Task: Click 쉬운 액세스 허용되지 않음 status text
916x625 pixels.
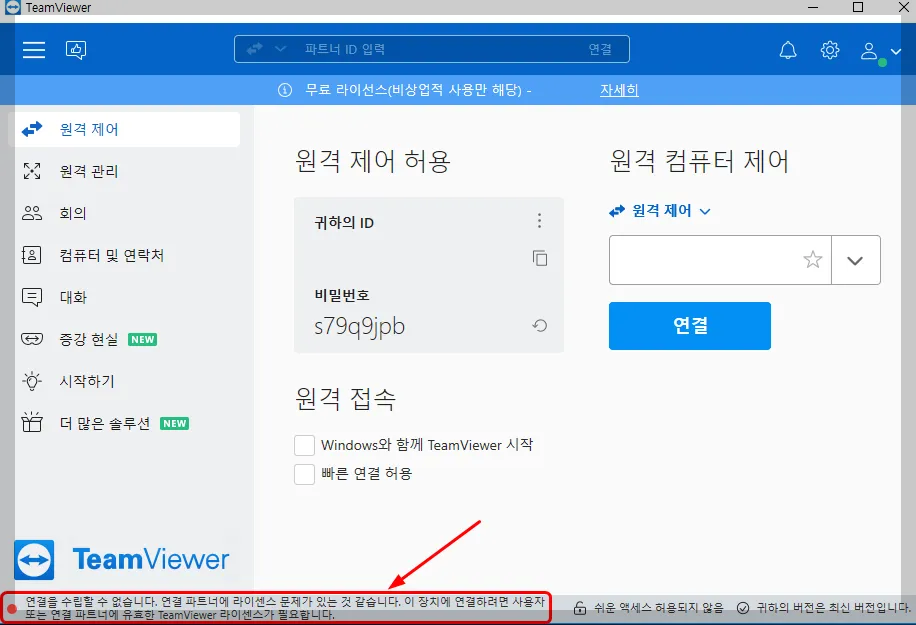Action: click(x=659, y=608)
